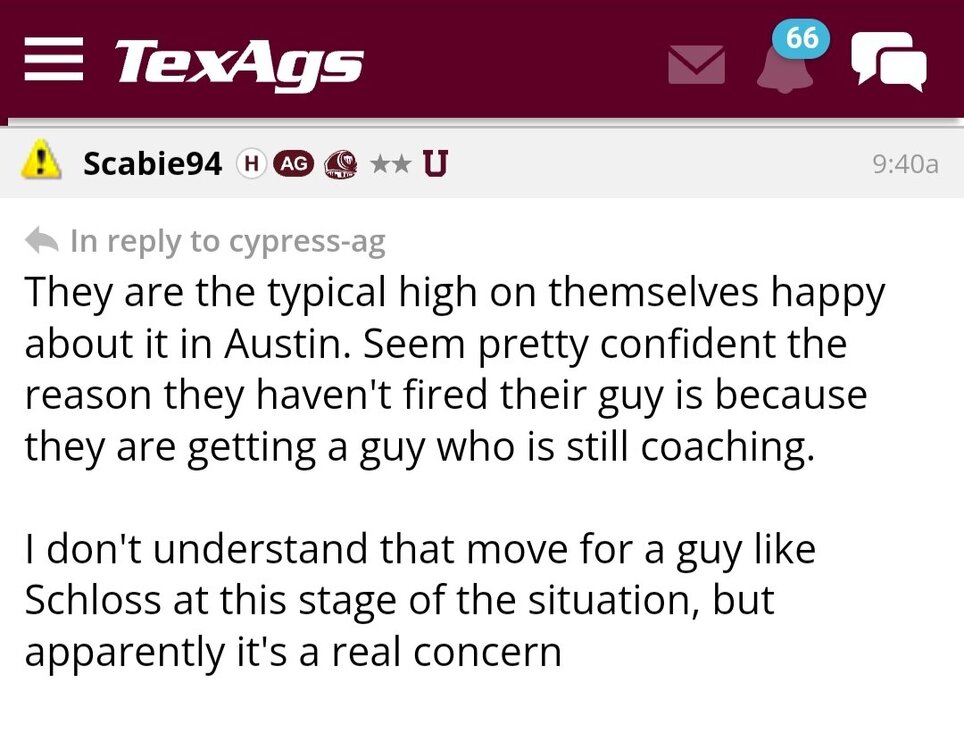Go to the TexAgs home logo

coord(238,64)
